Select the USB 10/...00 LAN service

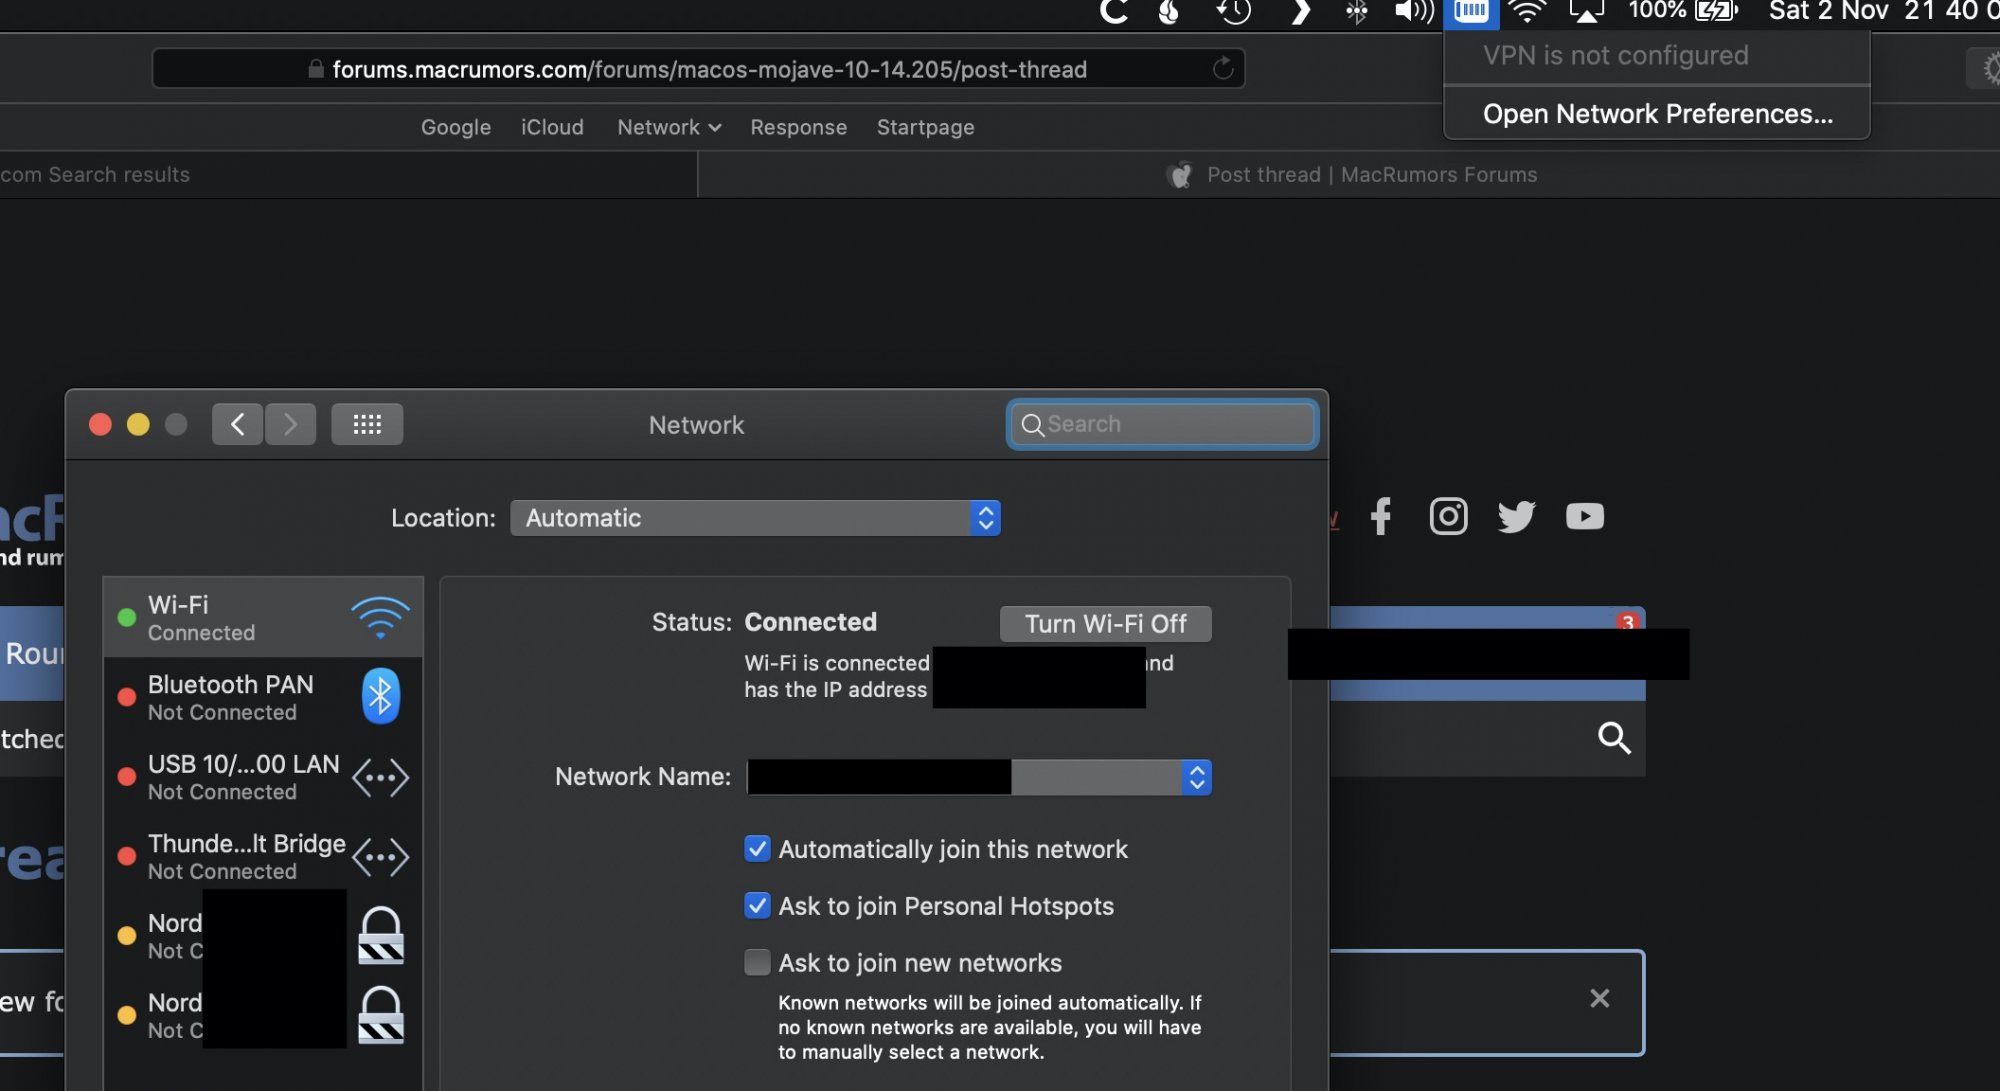[263, 777]
